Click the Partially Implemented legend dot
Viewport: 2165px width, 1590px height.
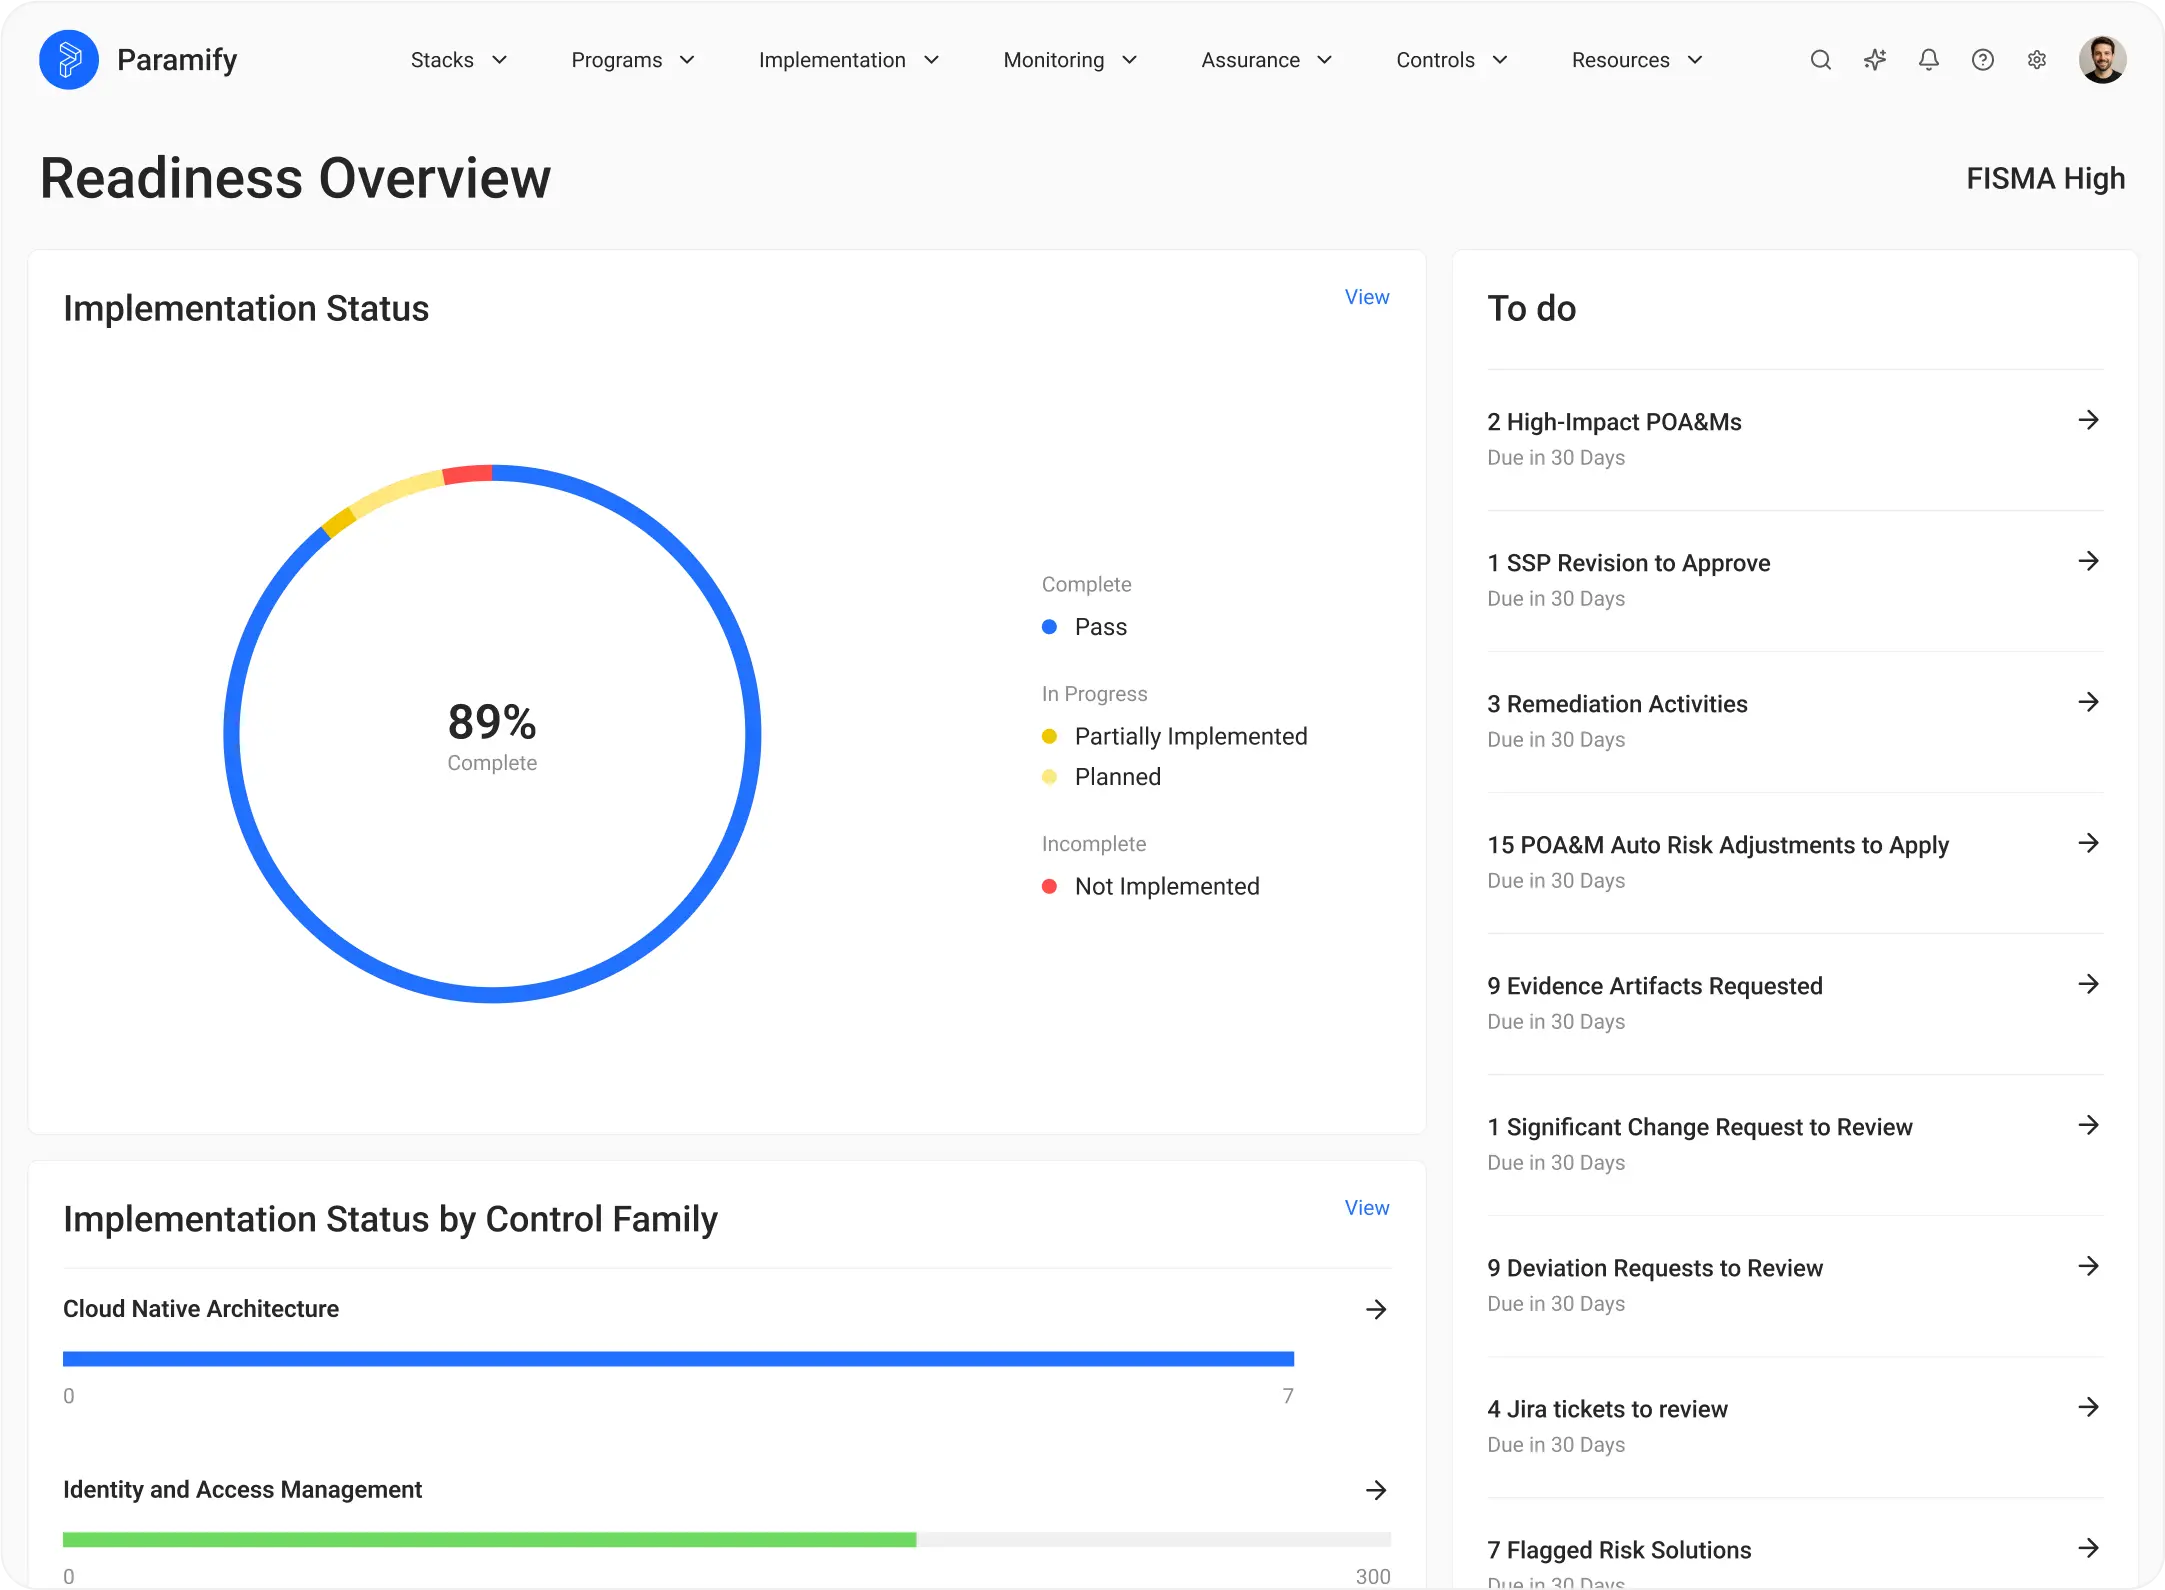[1049, 736]
